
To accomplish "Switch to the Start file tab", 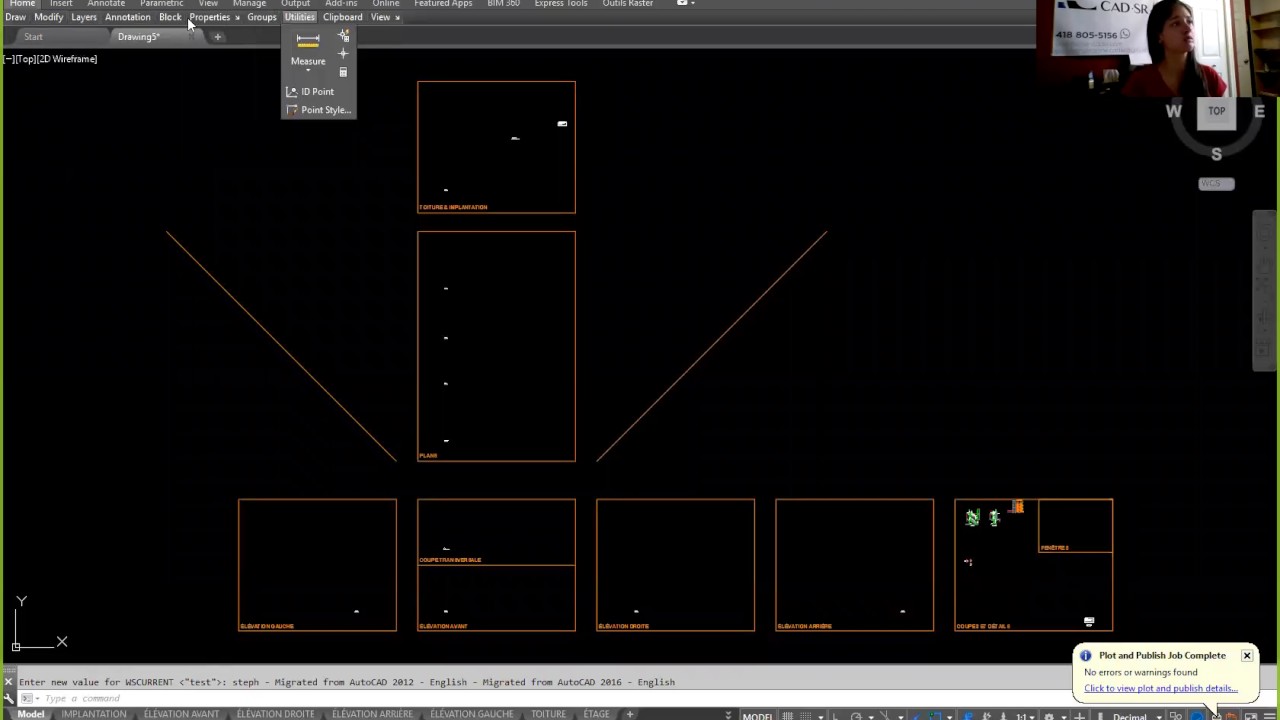I will point(33,37).
